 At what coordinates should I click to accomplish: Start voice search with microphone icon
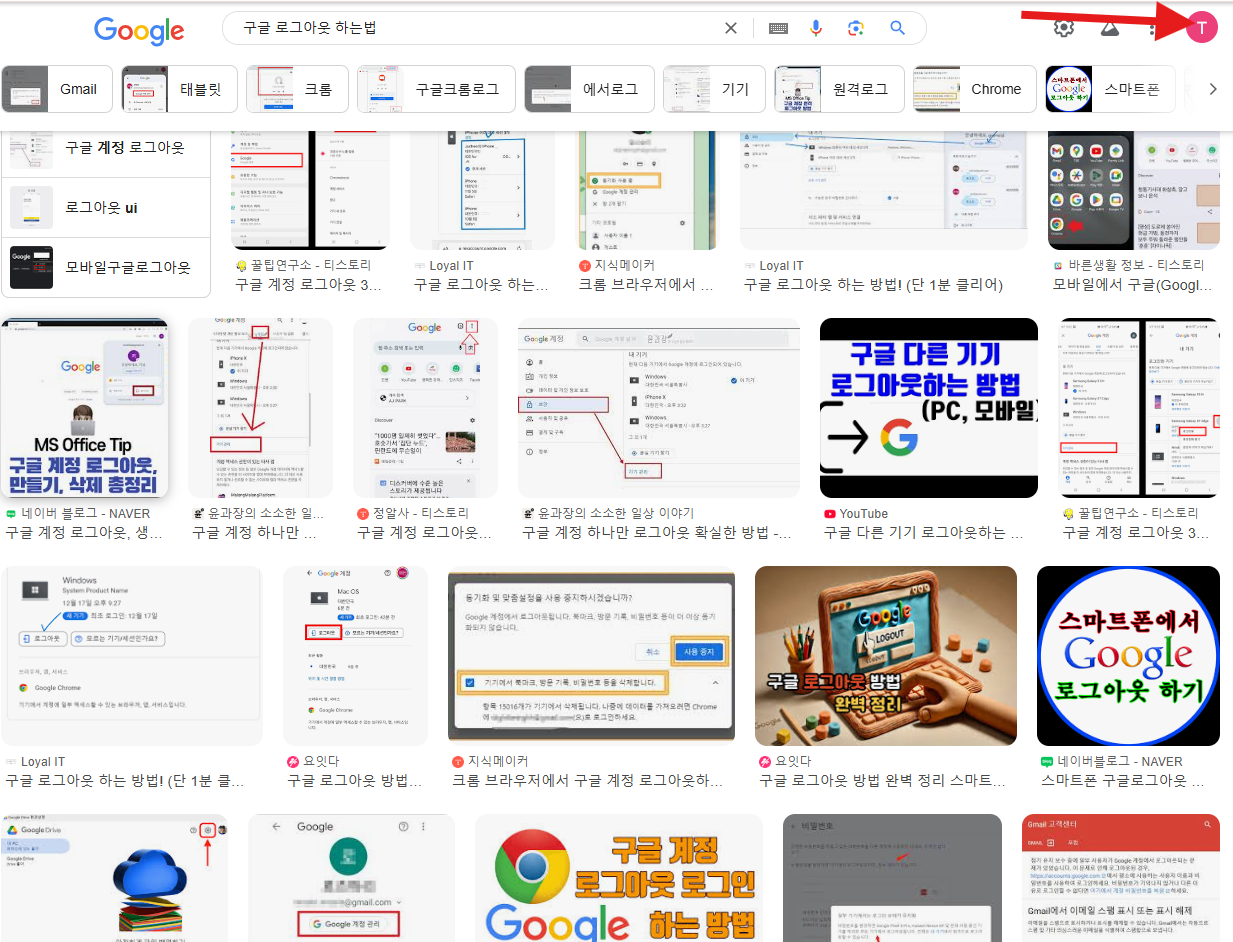(816, 28)
